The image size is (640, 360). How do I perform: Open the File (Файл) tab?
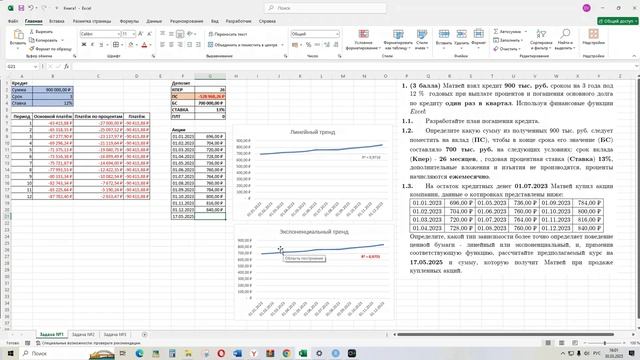(13, 21)
